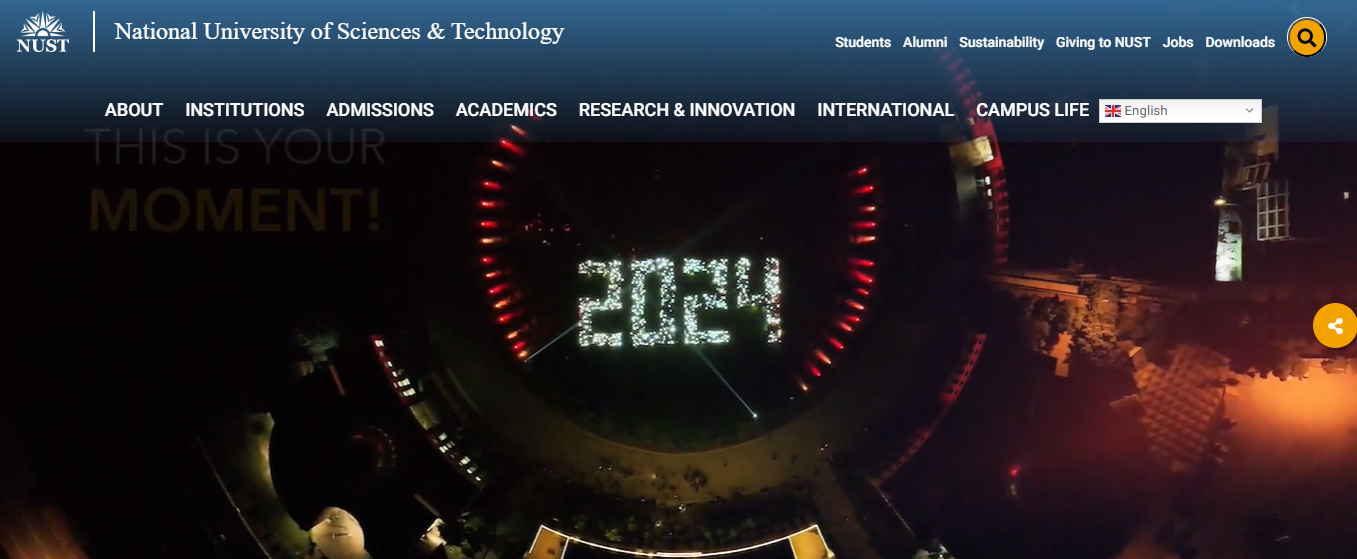Image resolution: width=1357 pixels, height=559 pixels.
Task: Click the UK flag language icon
Action: 1113,111
